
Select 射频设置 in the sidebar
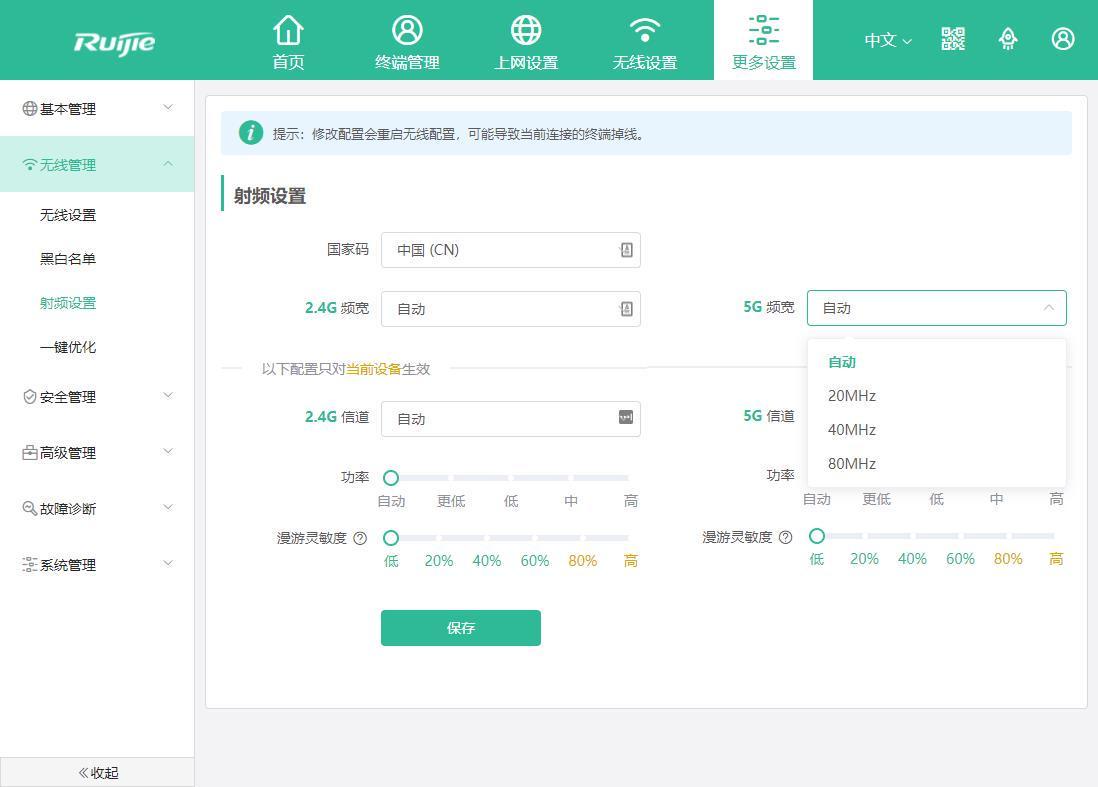pos(68,303)
